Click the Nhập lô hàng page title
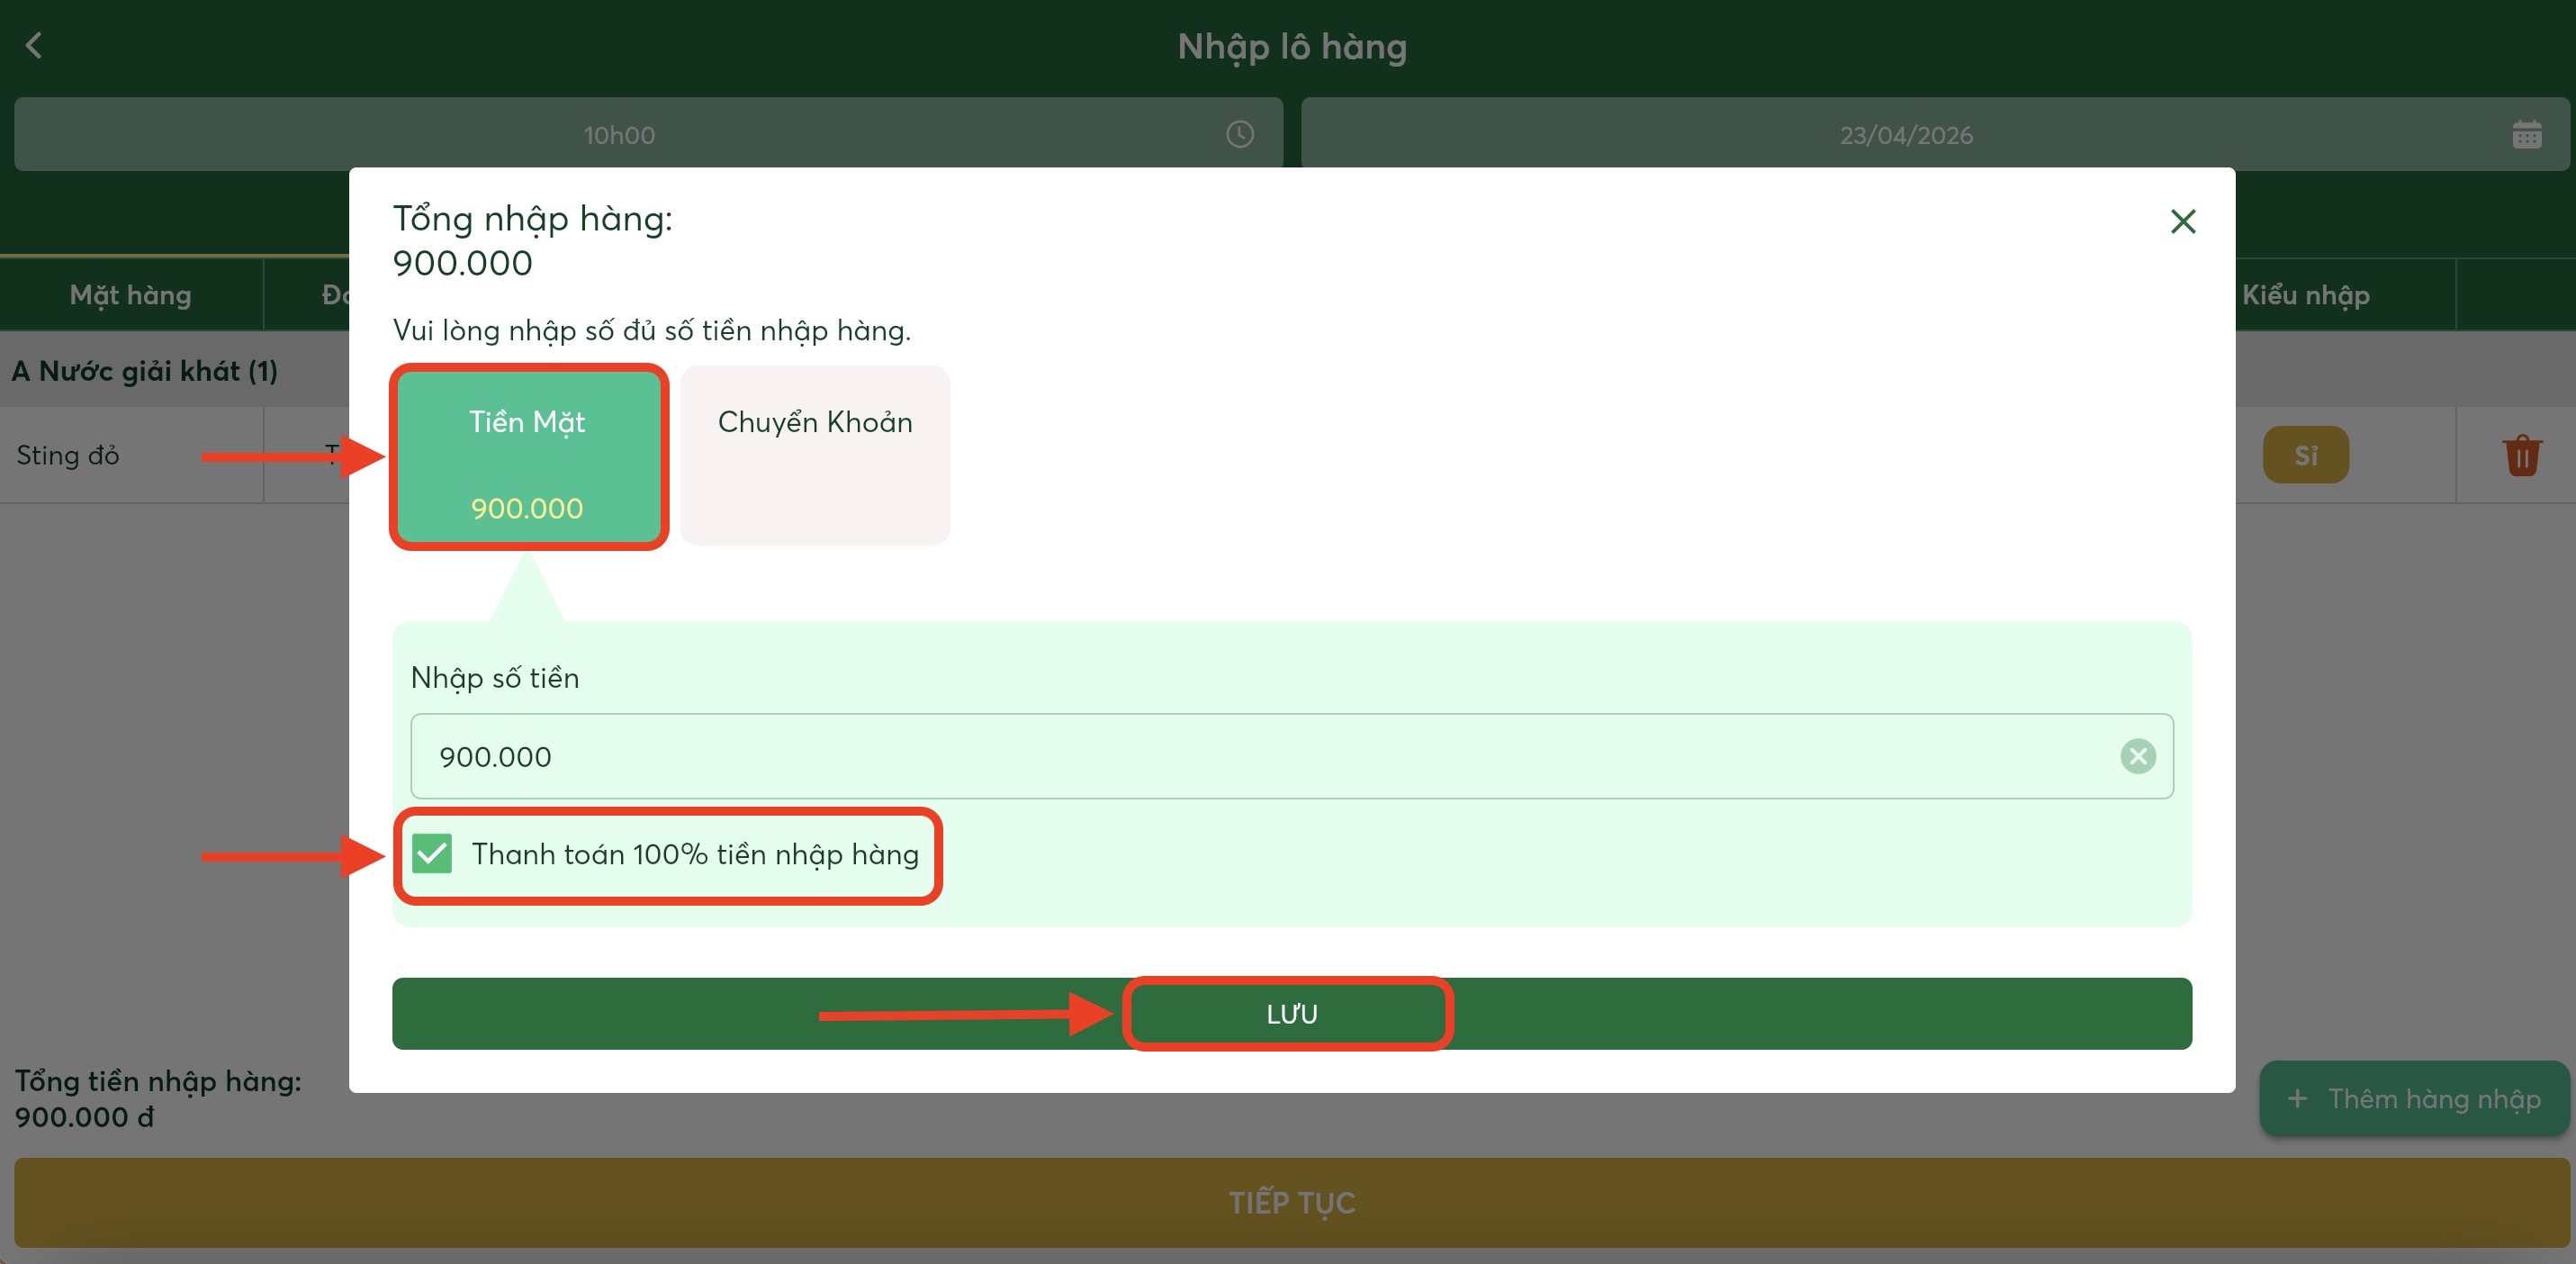Viewport: 2576px width, 1264px height. [1291, 47]
